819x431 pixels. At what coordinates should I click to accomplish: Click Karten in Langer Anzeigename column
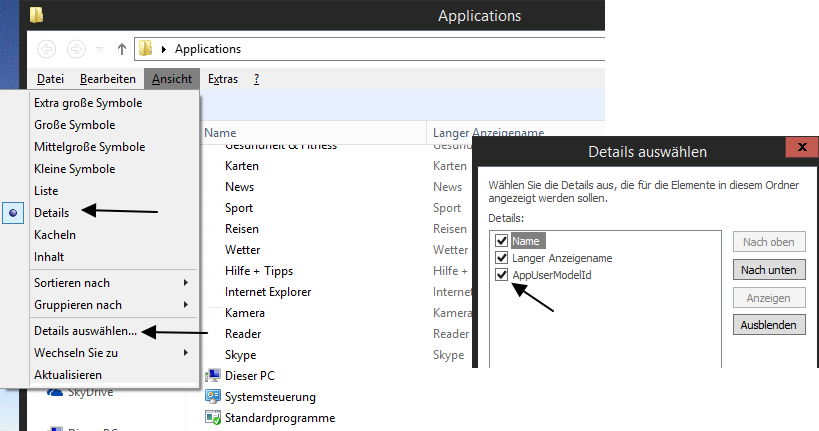click(x=450, y=166)
